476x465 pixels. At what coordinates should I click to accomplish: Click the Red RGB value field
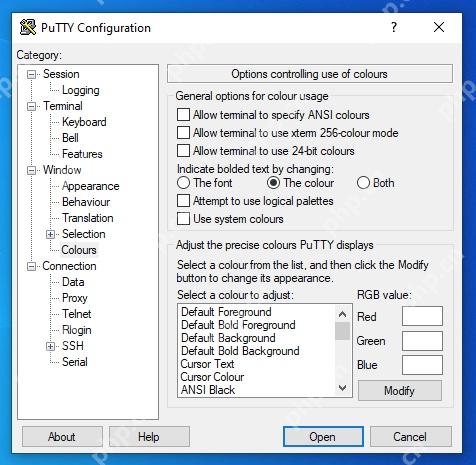(x=422, y=316)
